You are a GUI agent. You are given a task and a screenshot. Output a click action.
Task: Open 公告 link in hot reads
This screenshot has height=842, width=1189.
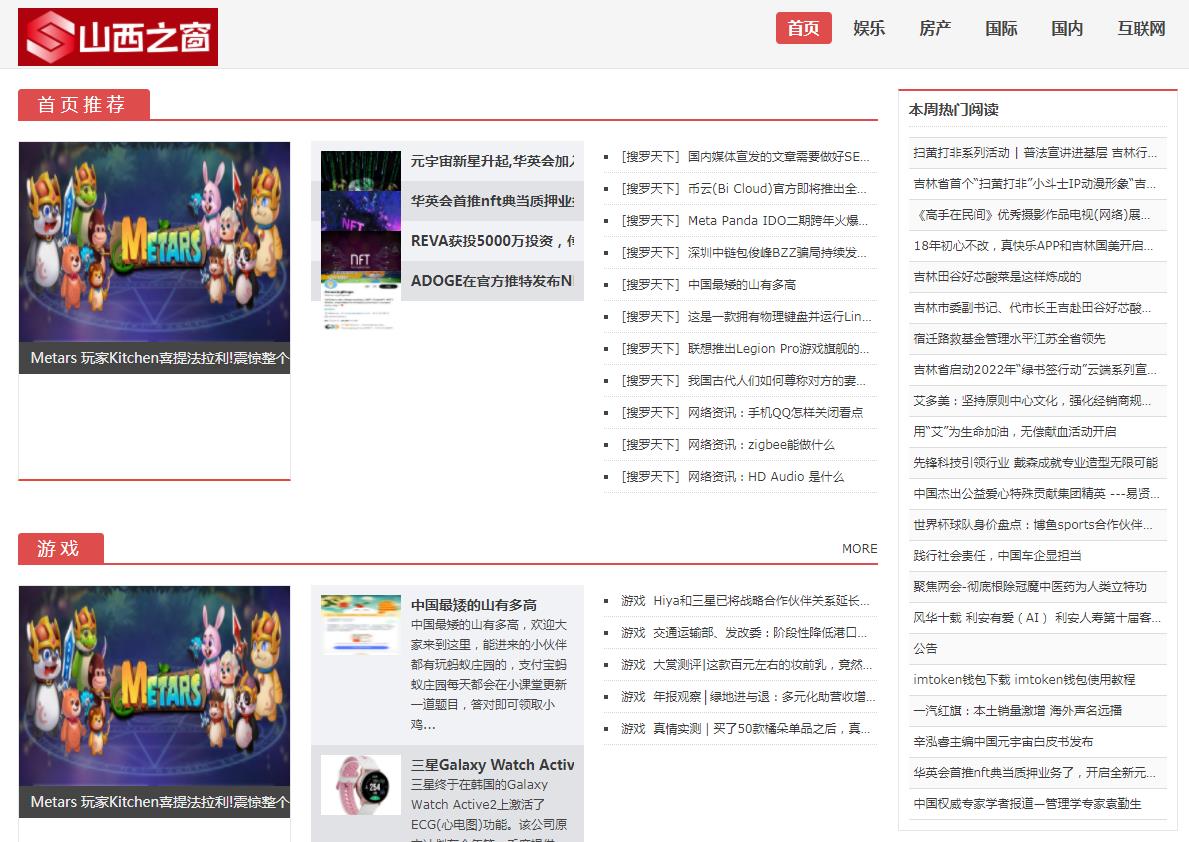pos(925,649)
